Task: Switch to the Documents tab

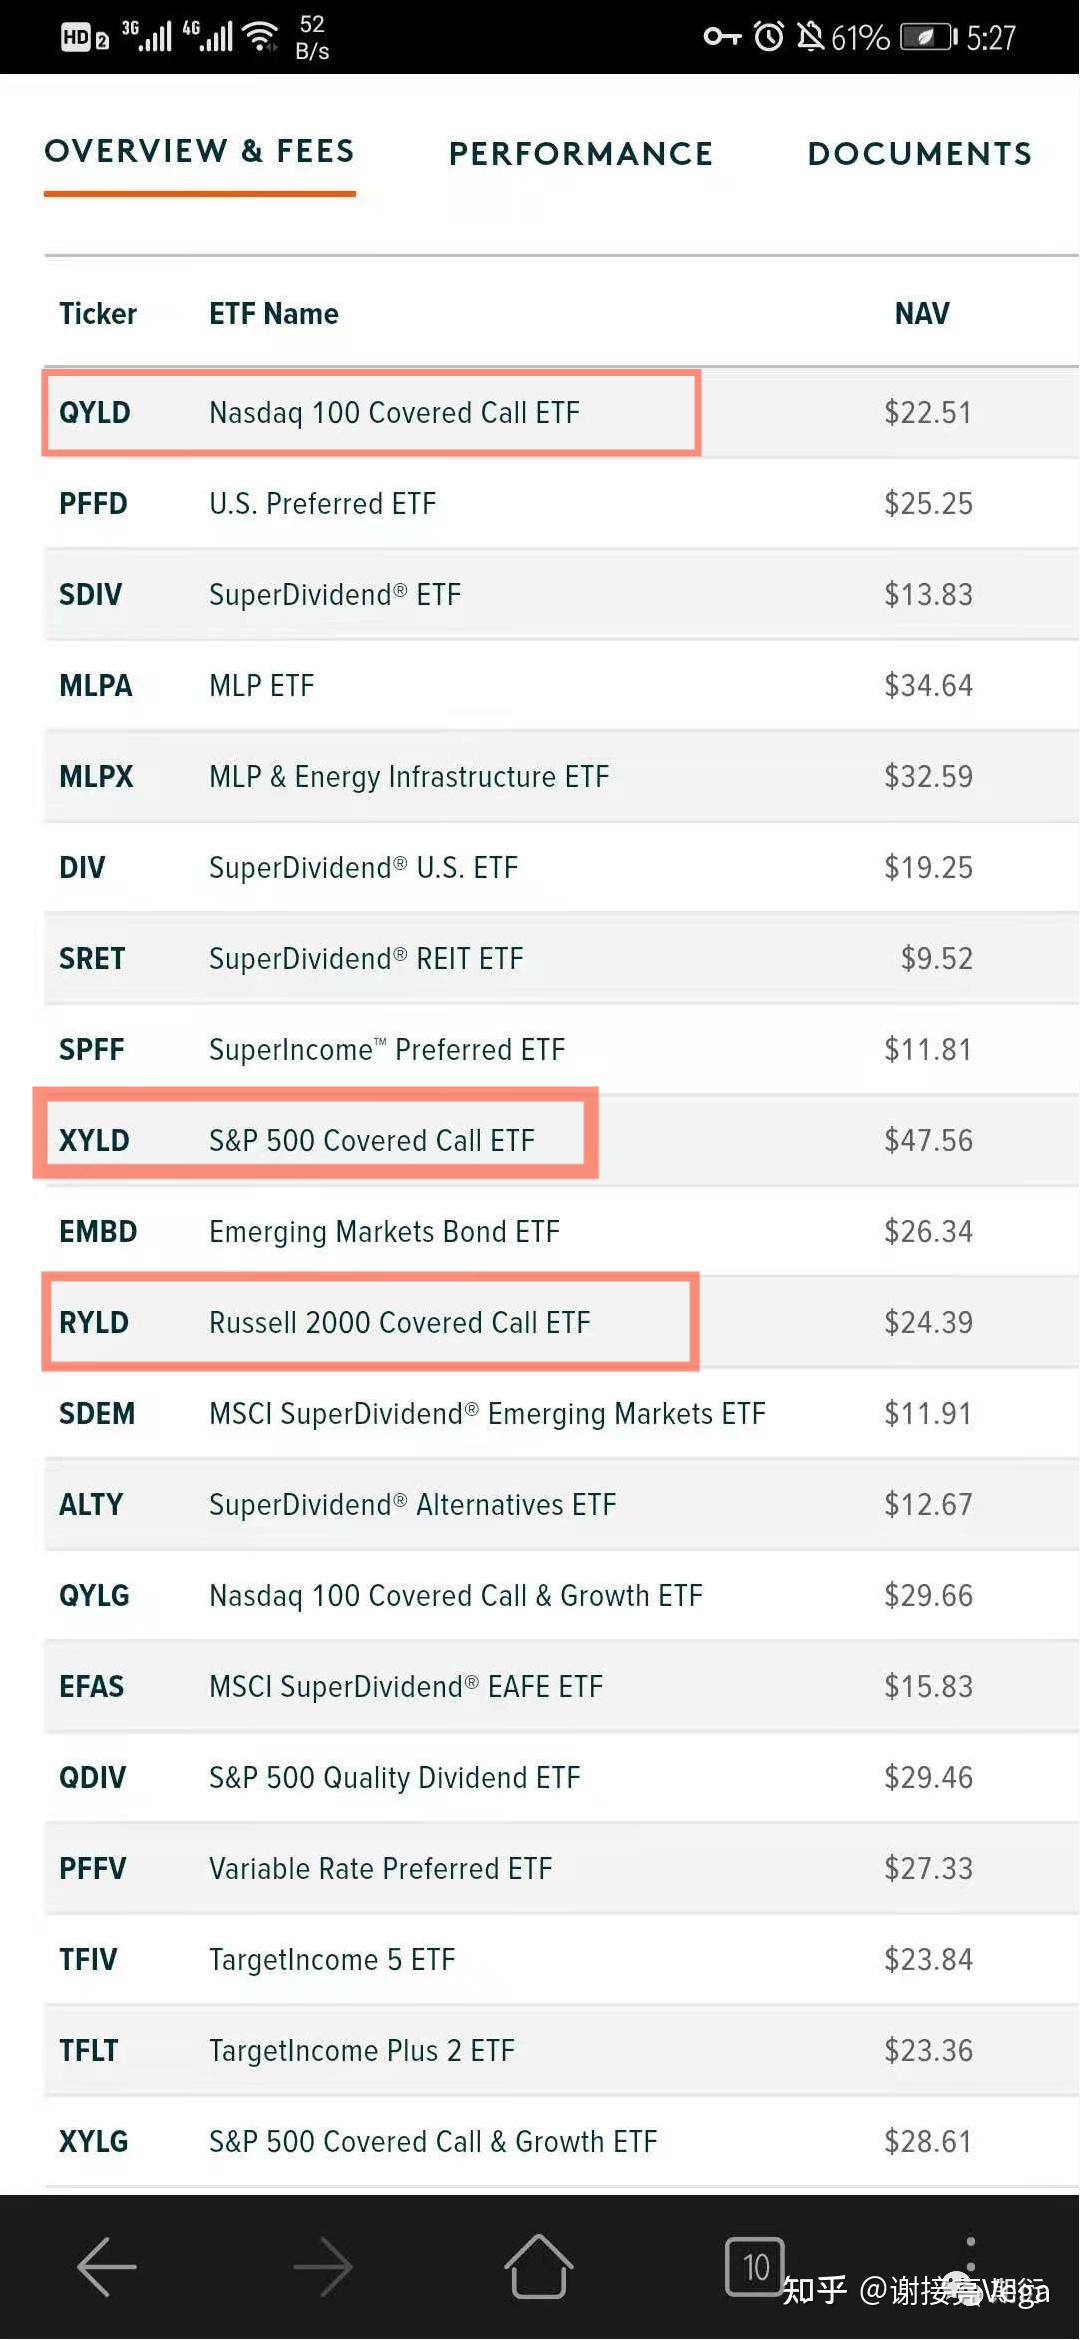Action: 919,153
